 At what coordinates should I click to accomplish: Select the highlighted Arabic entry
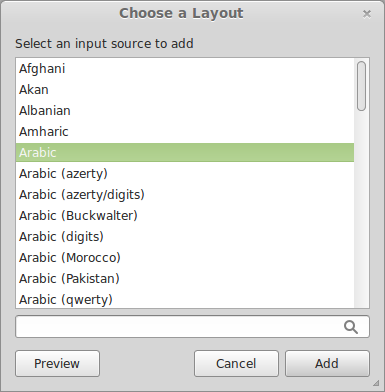coord(185,153)
